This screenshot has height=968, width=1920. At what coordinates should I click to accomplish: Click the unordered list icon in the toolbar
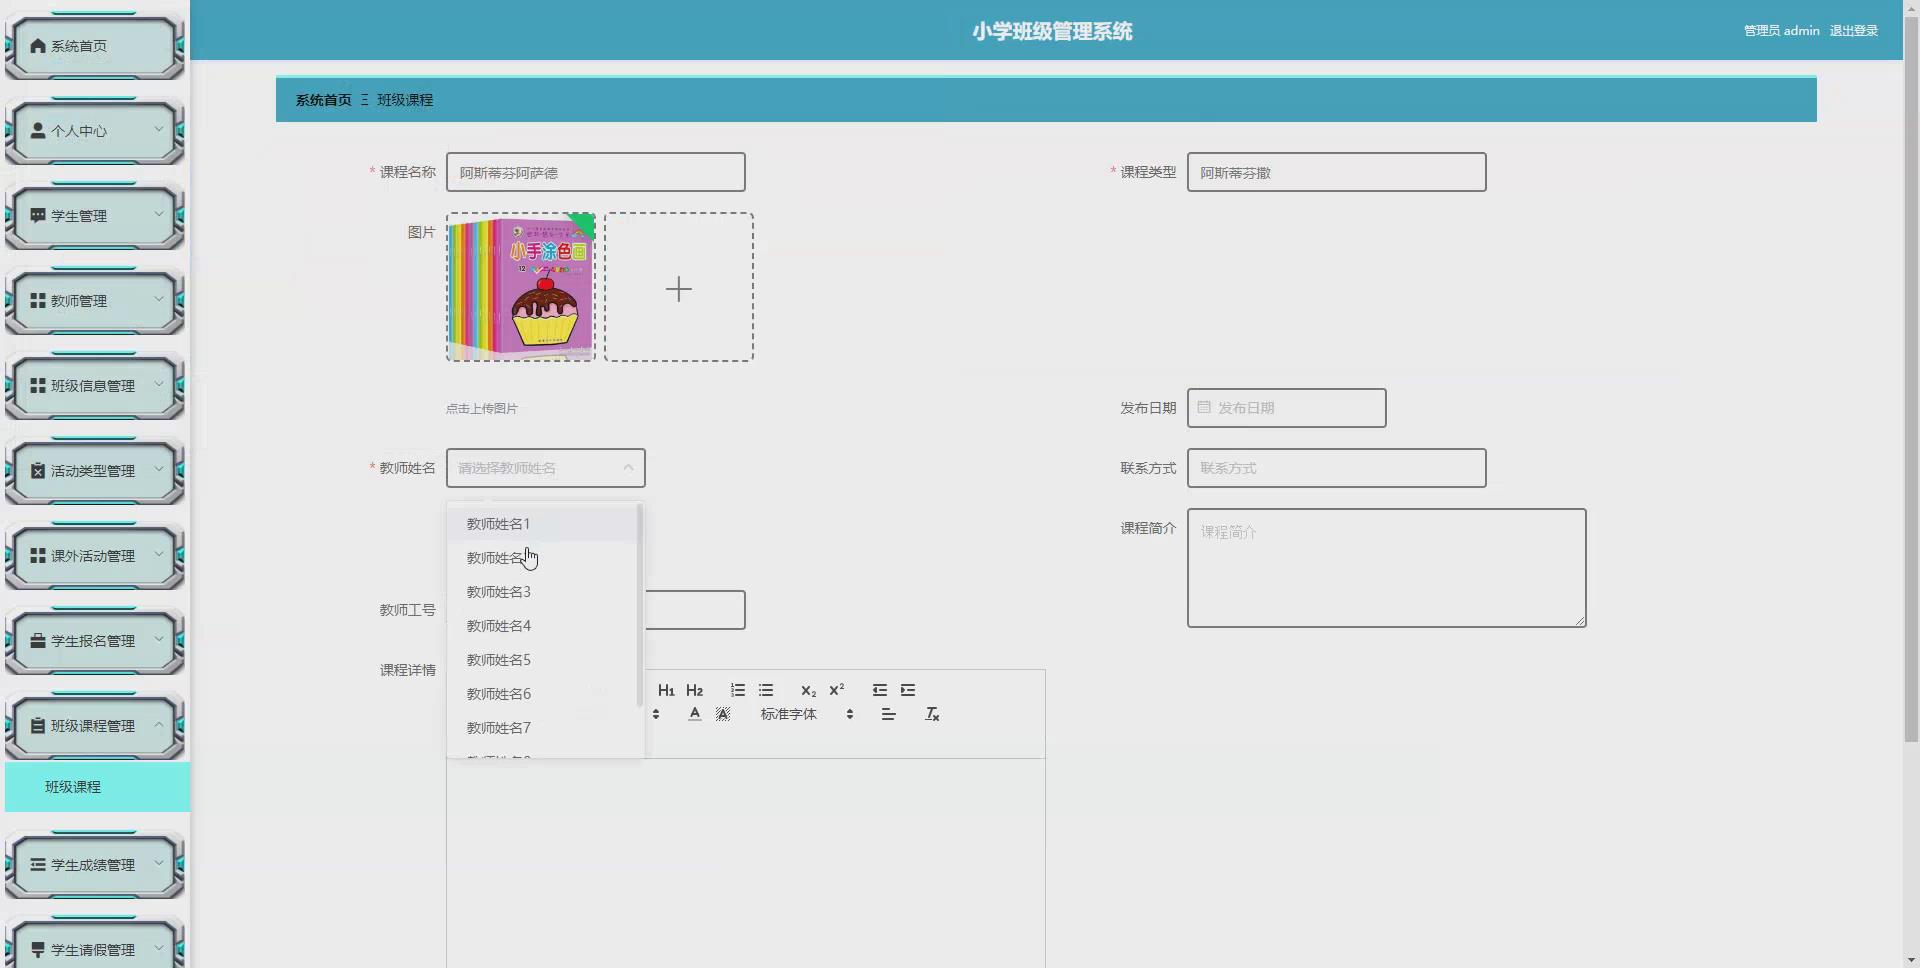[x=766, y=690]
